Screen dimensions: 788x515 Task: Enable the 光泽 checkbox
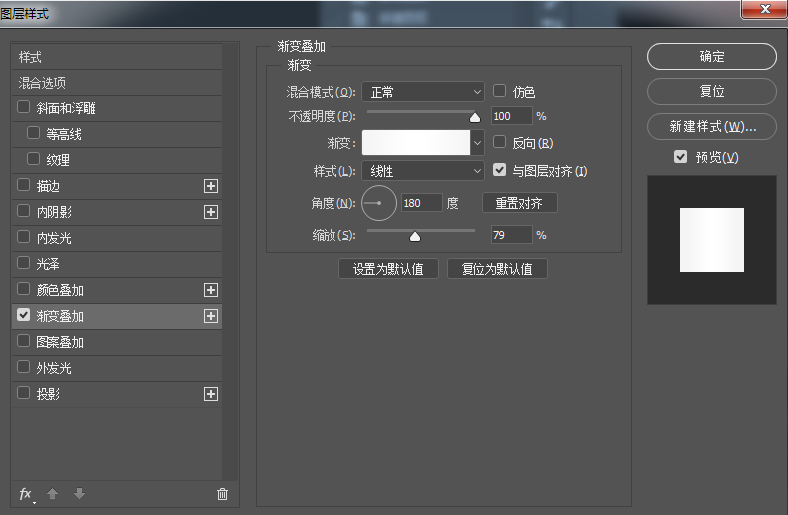[23, 263]
